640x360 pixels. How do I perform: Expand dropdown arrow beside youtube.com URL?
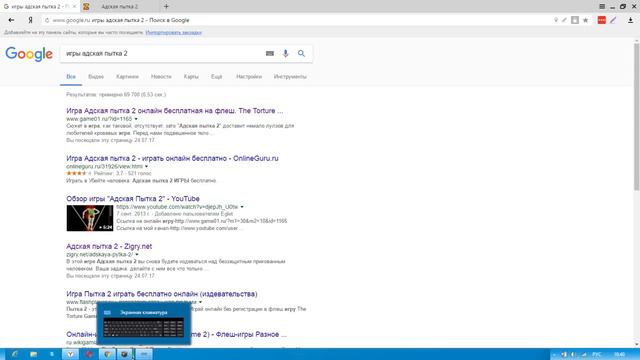pyautogui.click(x=242, y=207)
